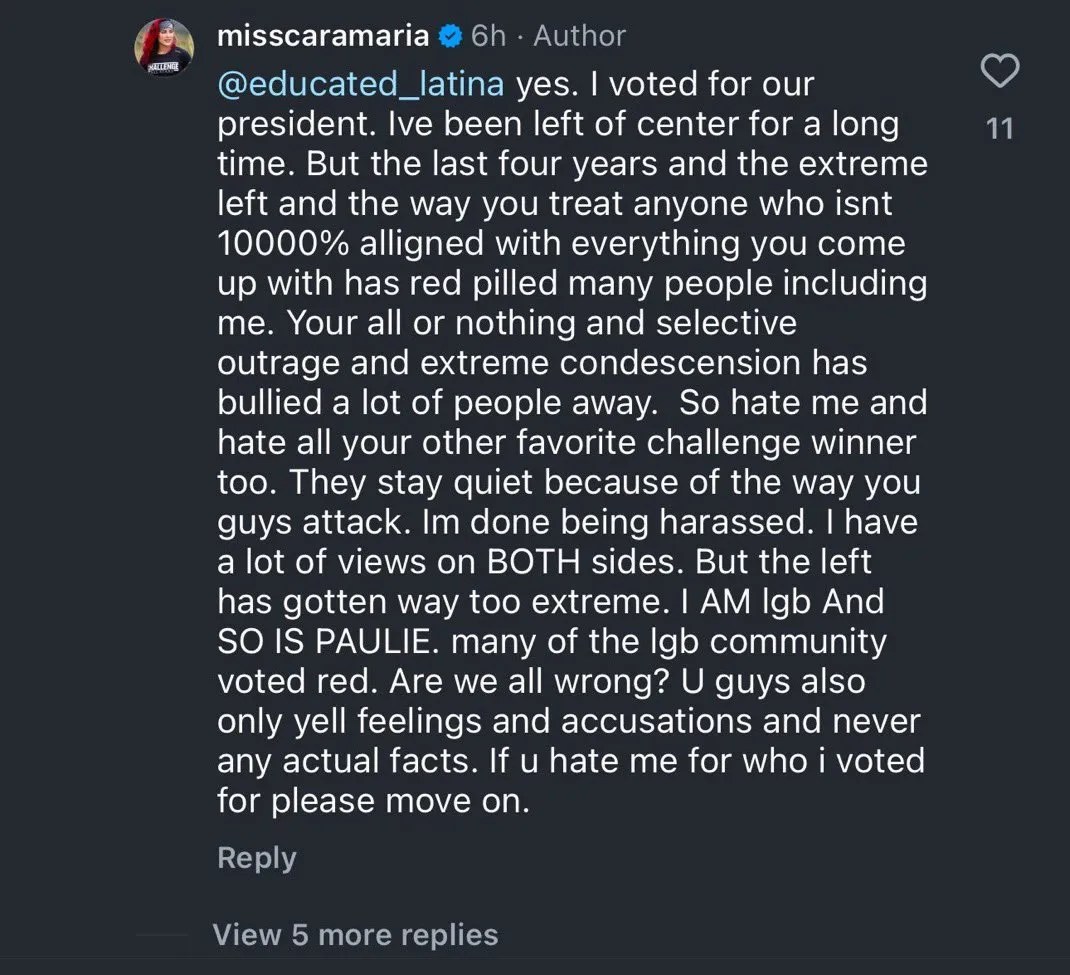Click the blue verified badge
This screenshot has height=975, width=1070.
tap(450, 37)
